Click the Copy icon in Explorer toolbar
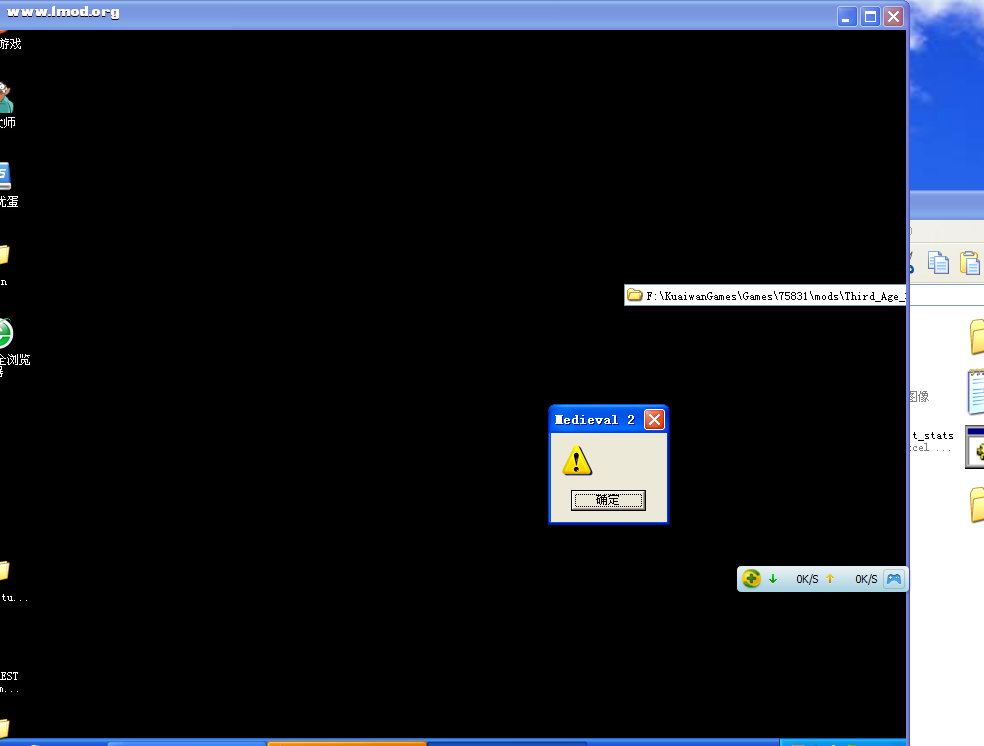 pos(938,262)
